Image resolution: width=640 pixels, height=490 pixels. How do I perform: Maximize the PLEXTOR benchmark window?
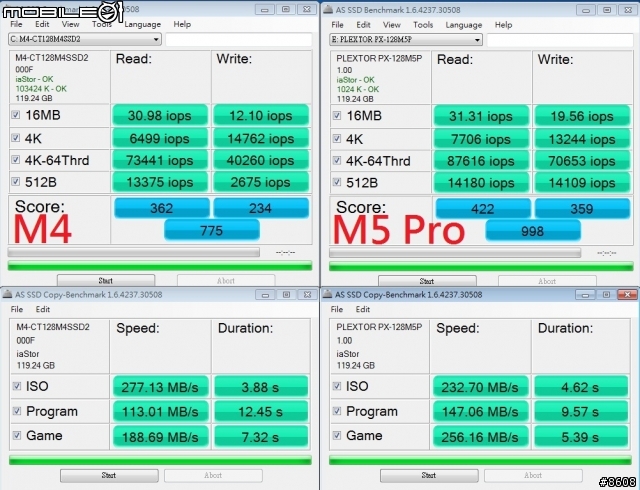click(607, 10)
